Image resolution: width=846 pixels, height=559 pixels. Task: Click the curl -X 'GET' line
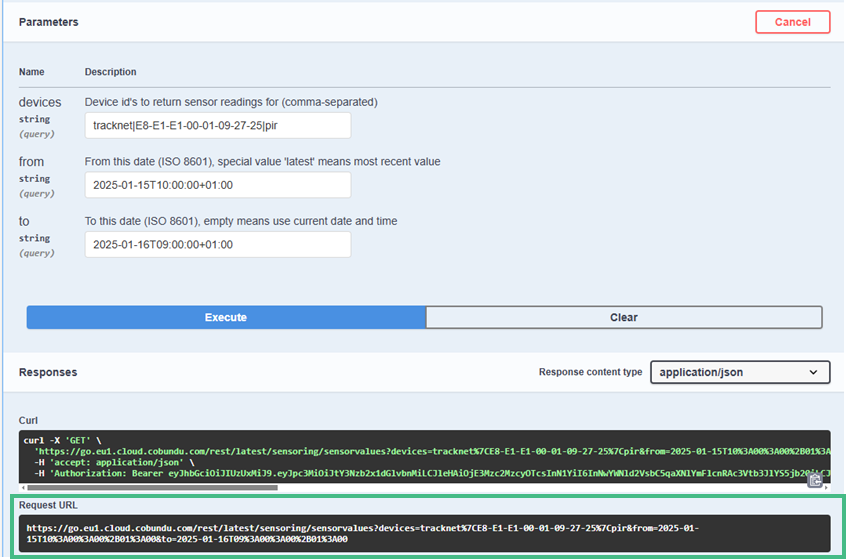63,441
